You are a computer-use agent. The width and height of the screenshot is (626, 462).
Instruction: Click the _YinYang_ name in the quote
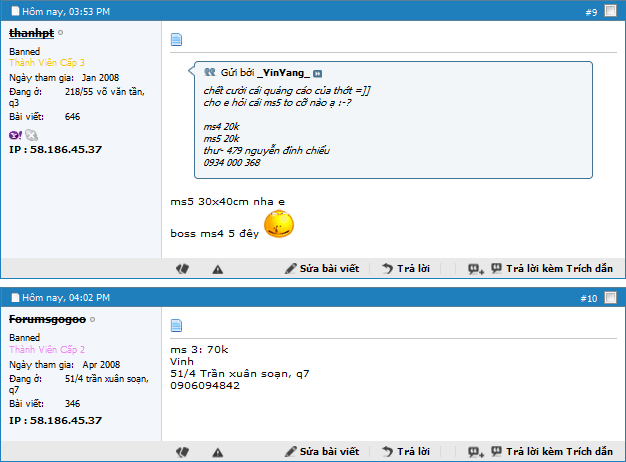point(283,73)
